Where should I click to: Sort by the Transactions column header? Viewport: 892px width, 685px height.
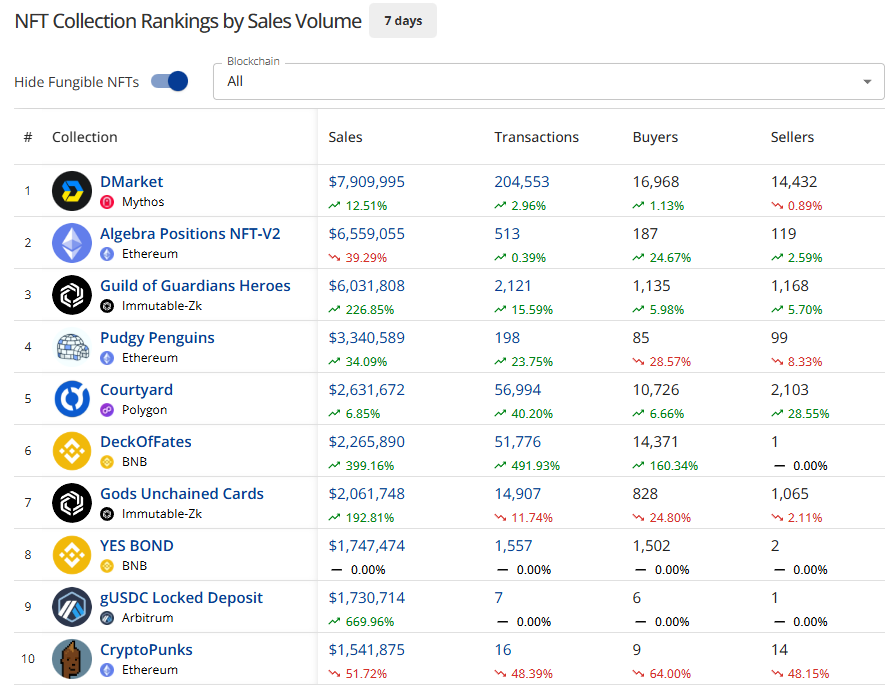pyautogui.click(x=536, y=137)
